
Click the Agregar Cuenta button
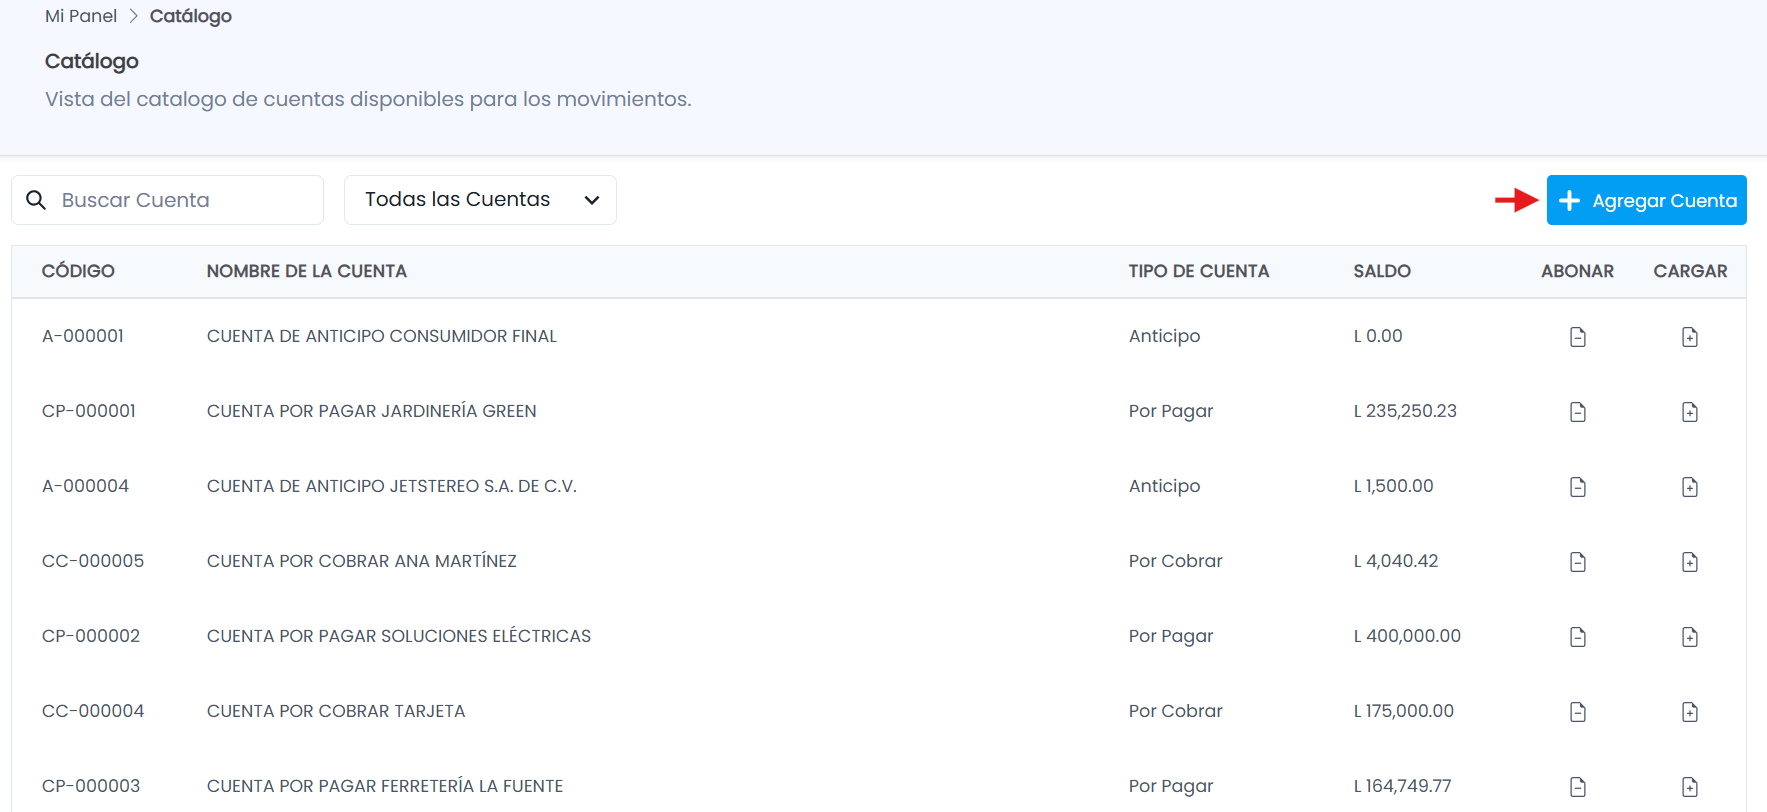pos(1646,200)
